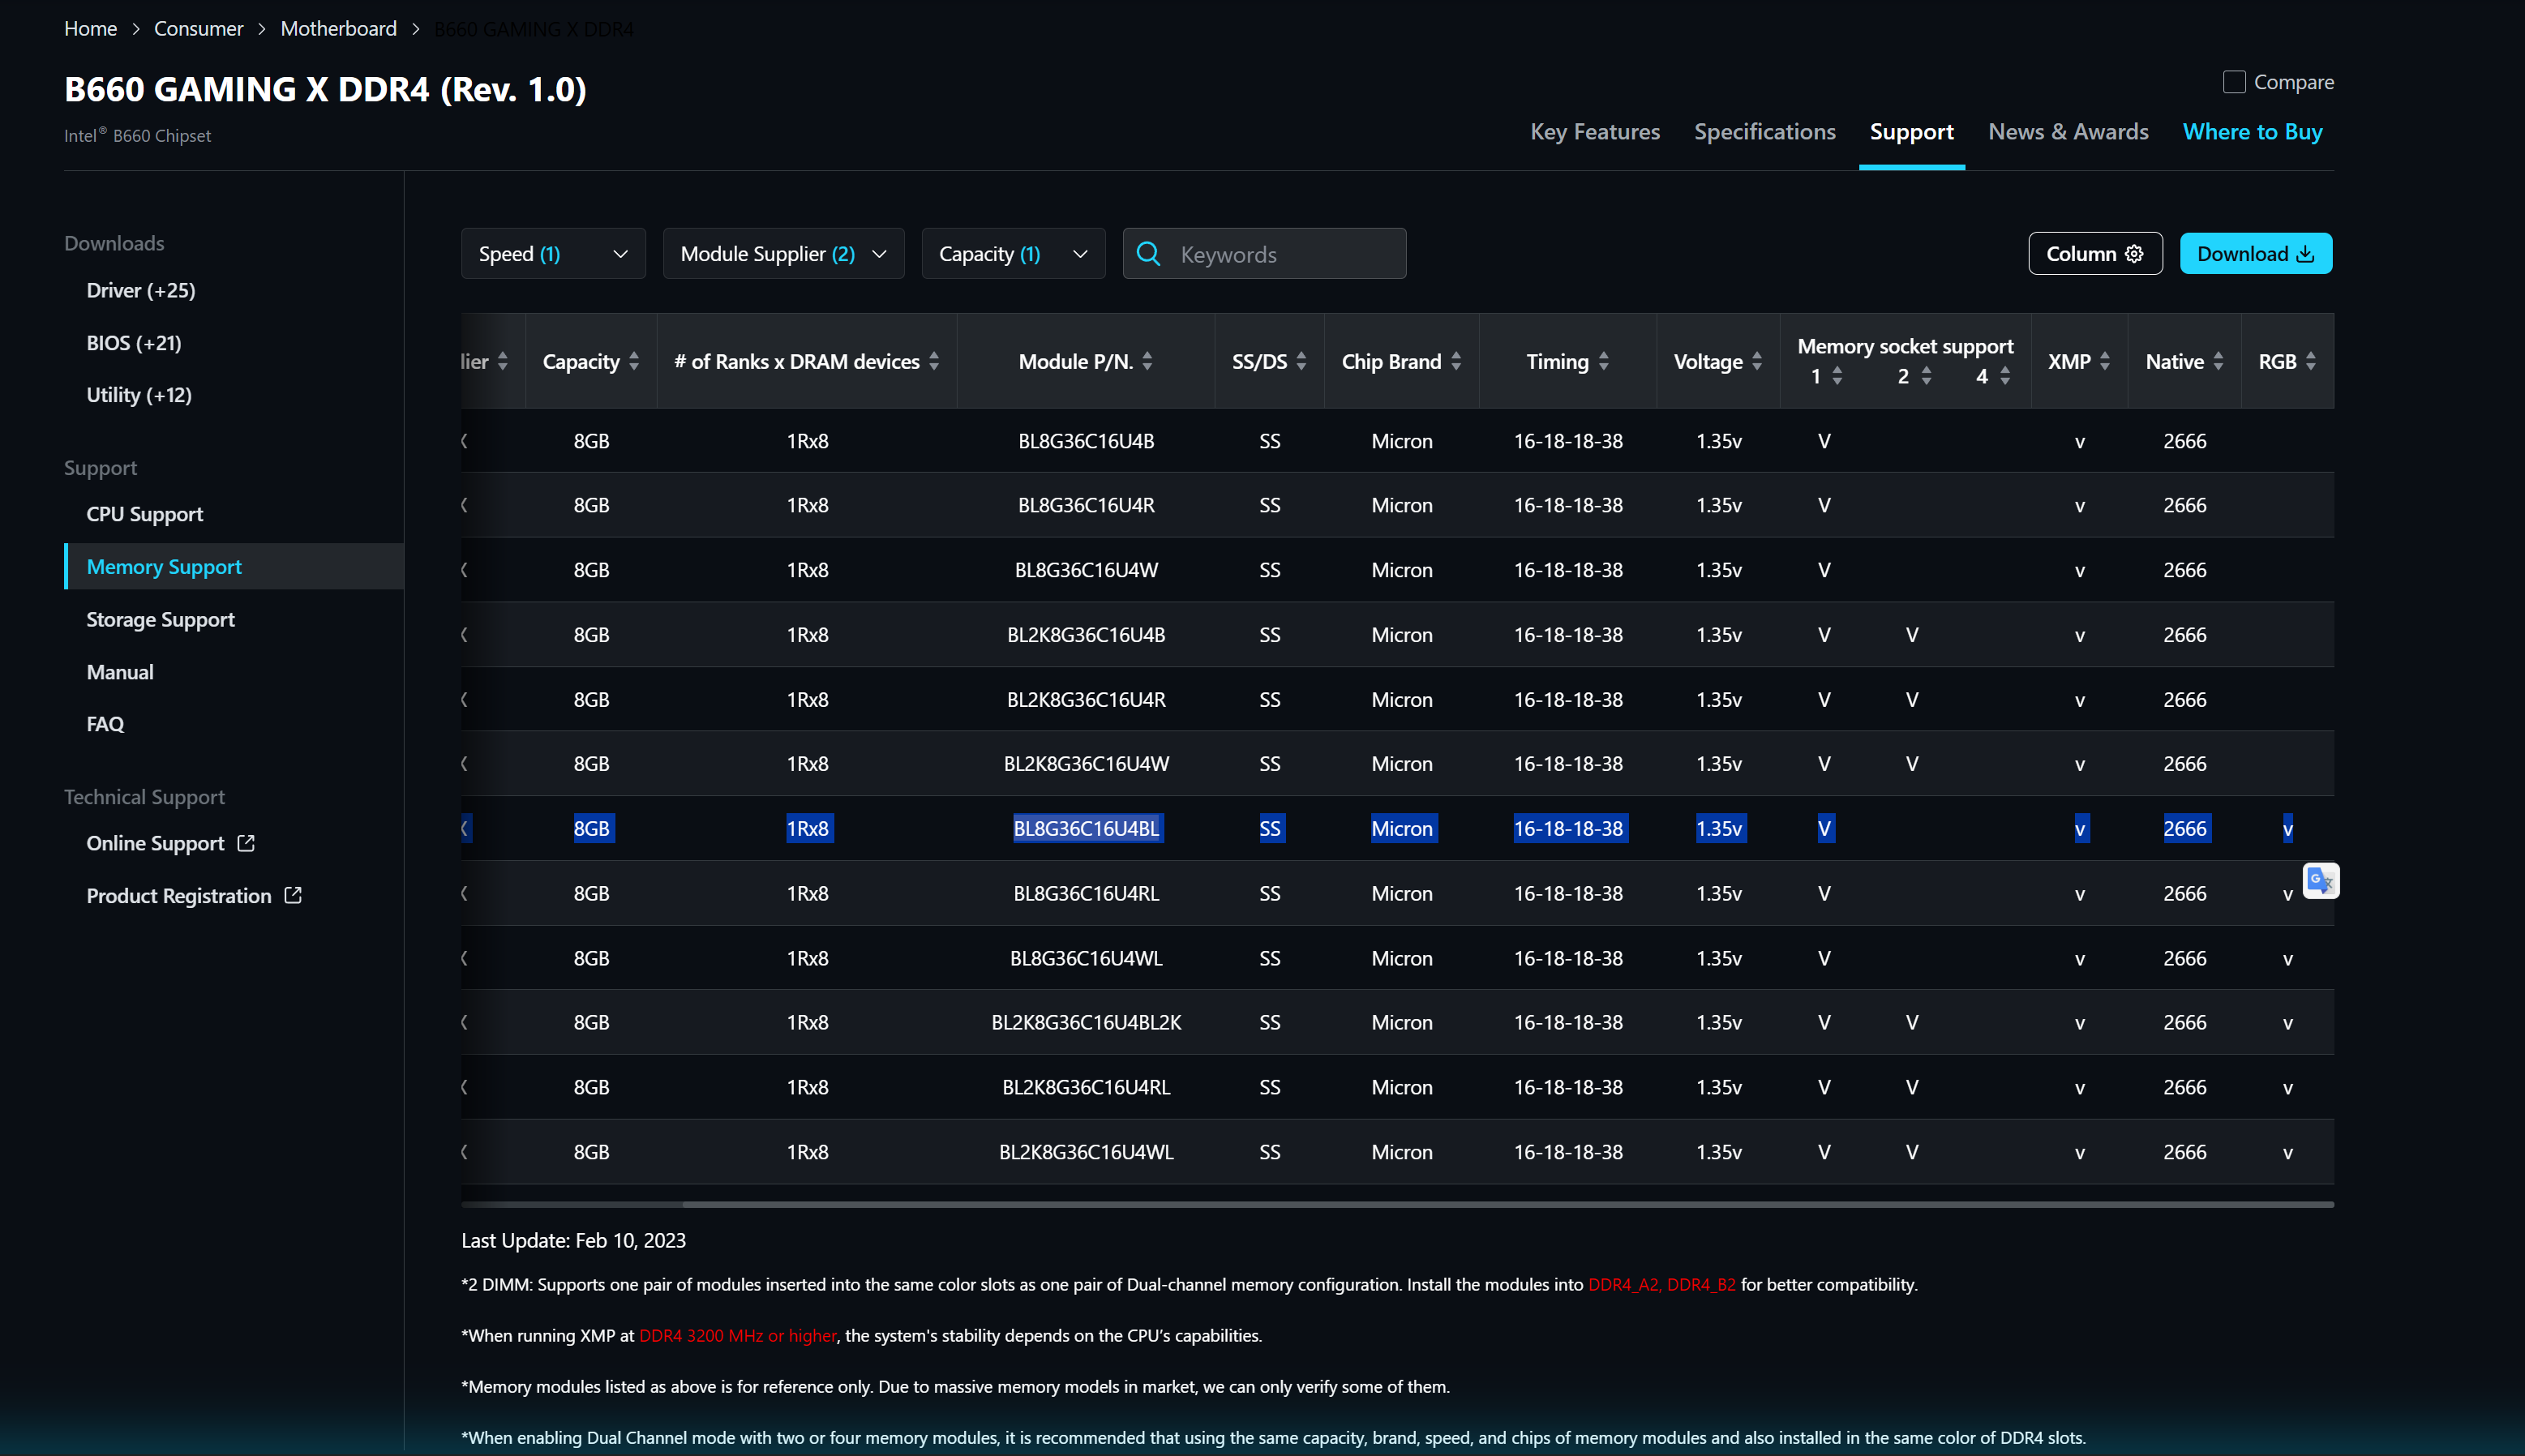Viewport: 2525px width, 1456px height.
Task: Sort by Module P/N. column arrows
Action: pos(1147,362)
